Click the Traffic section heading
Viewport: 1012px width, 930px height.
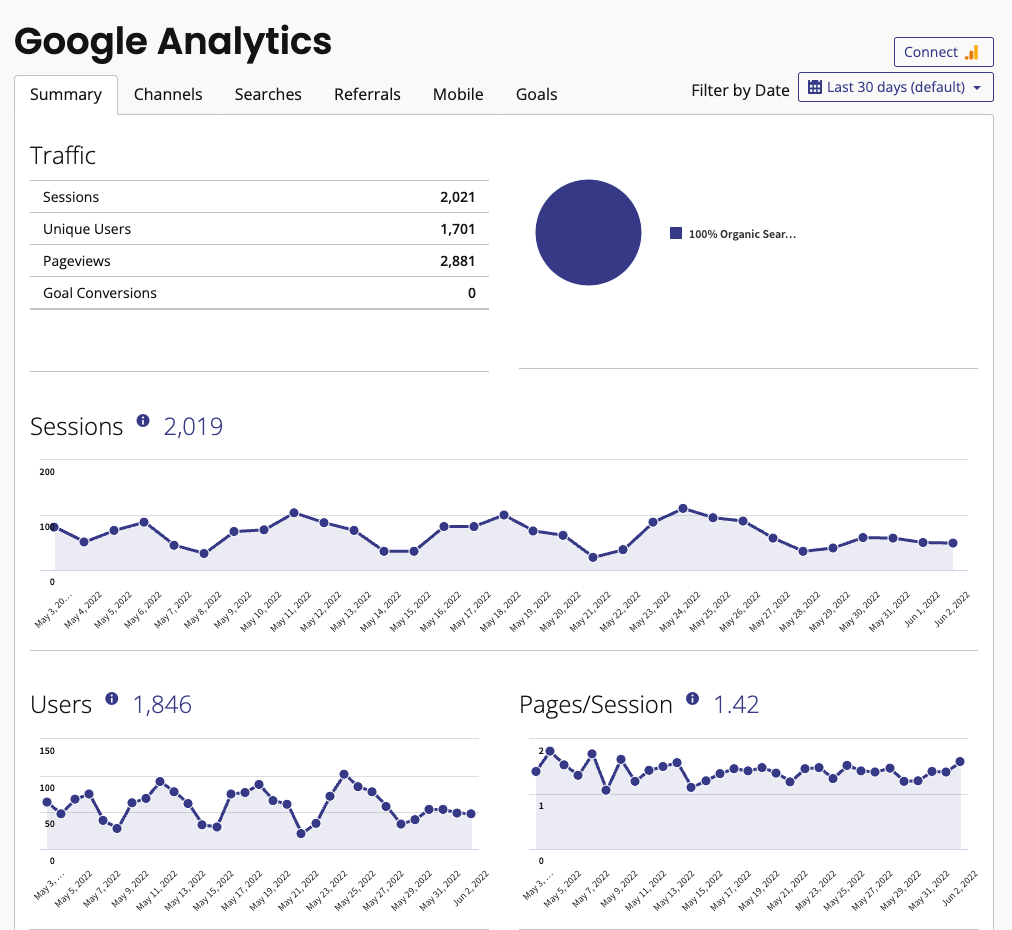(x=63, y=156)
